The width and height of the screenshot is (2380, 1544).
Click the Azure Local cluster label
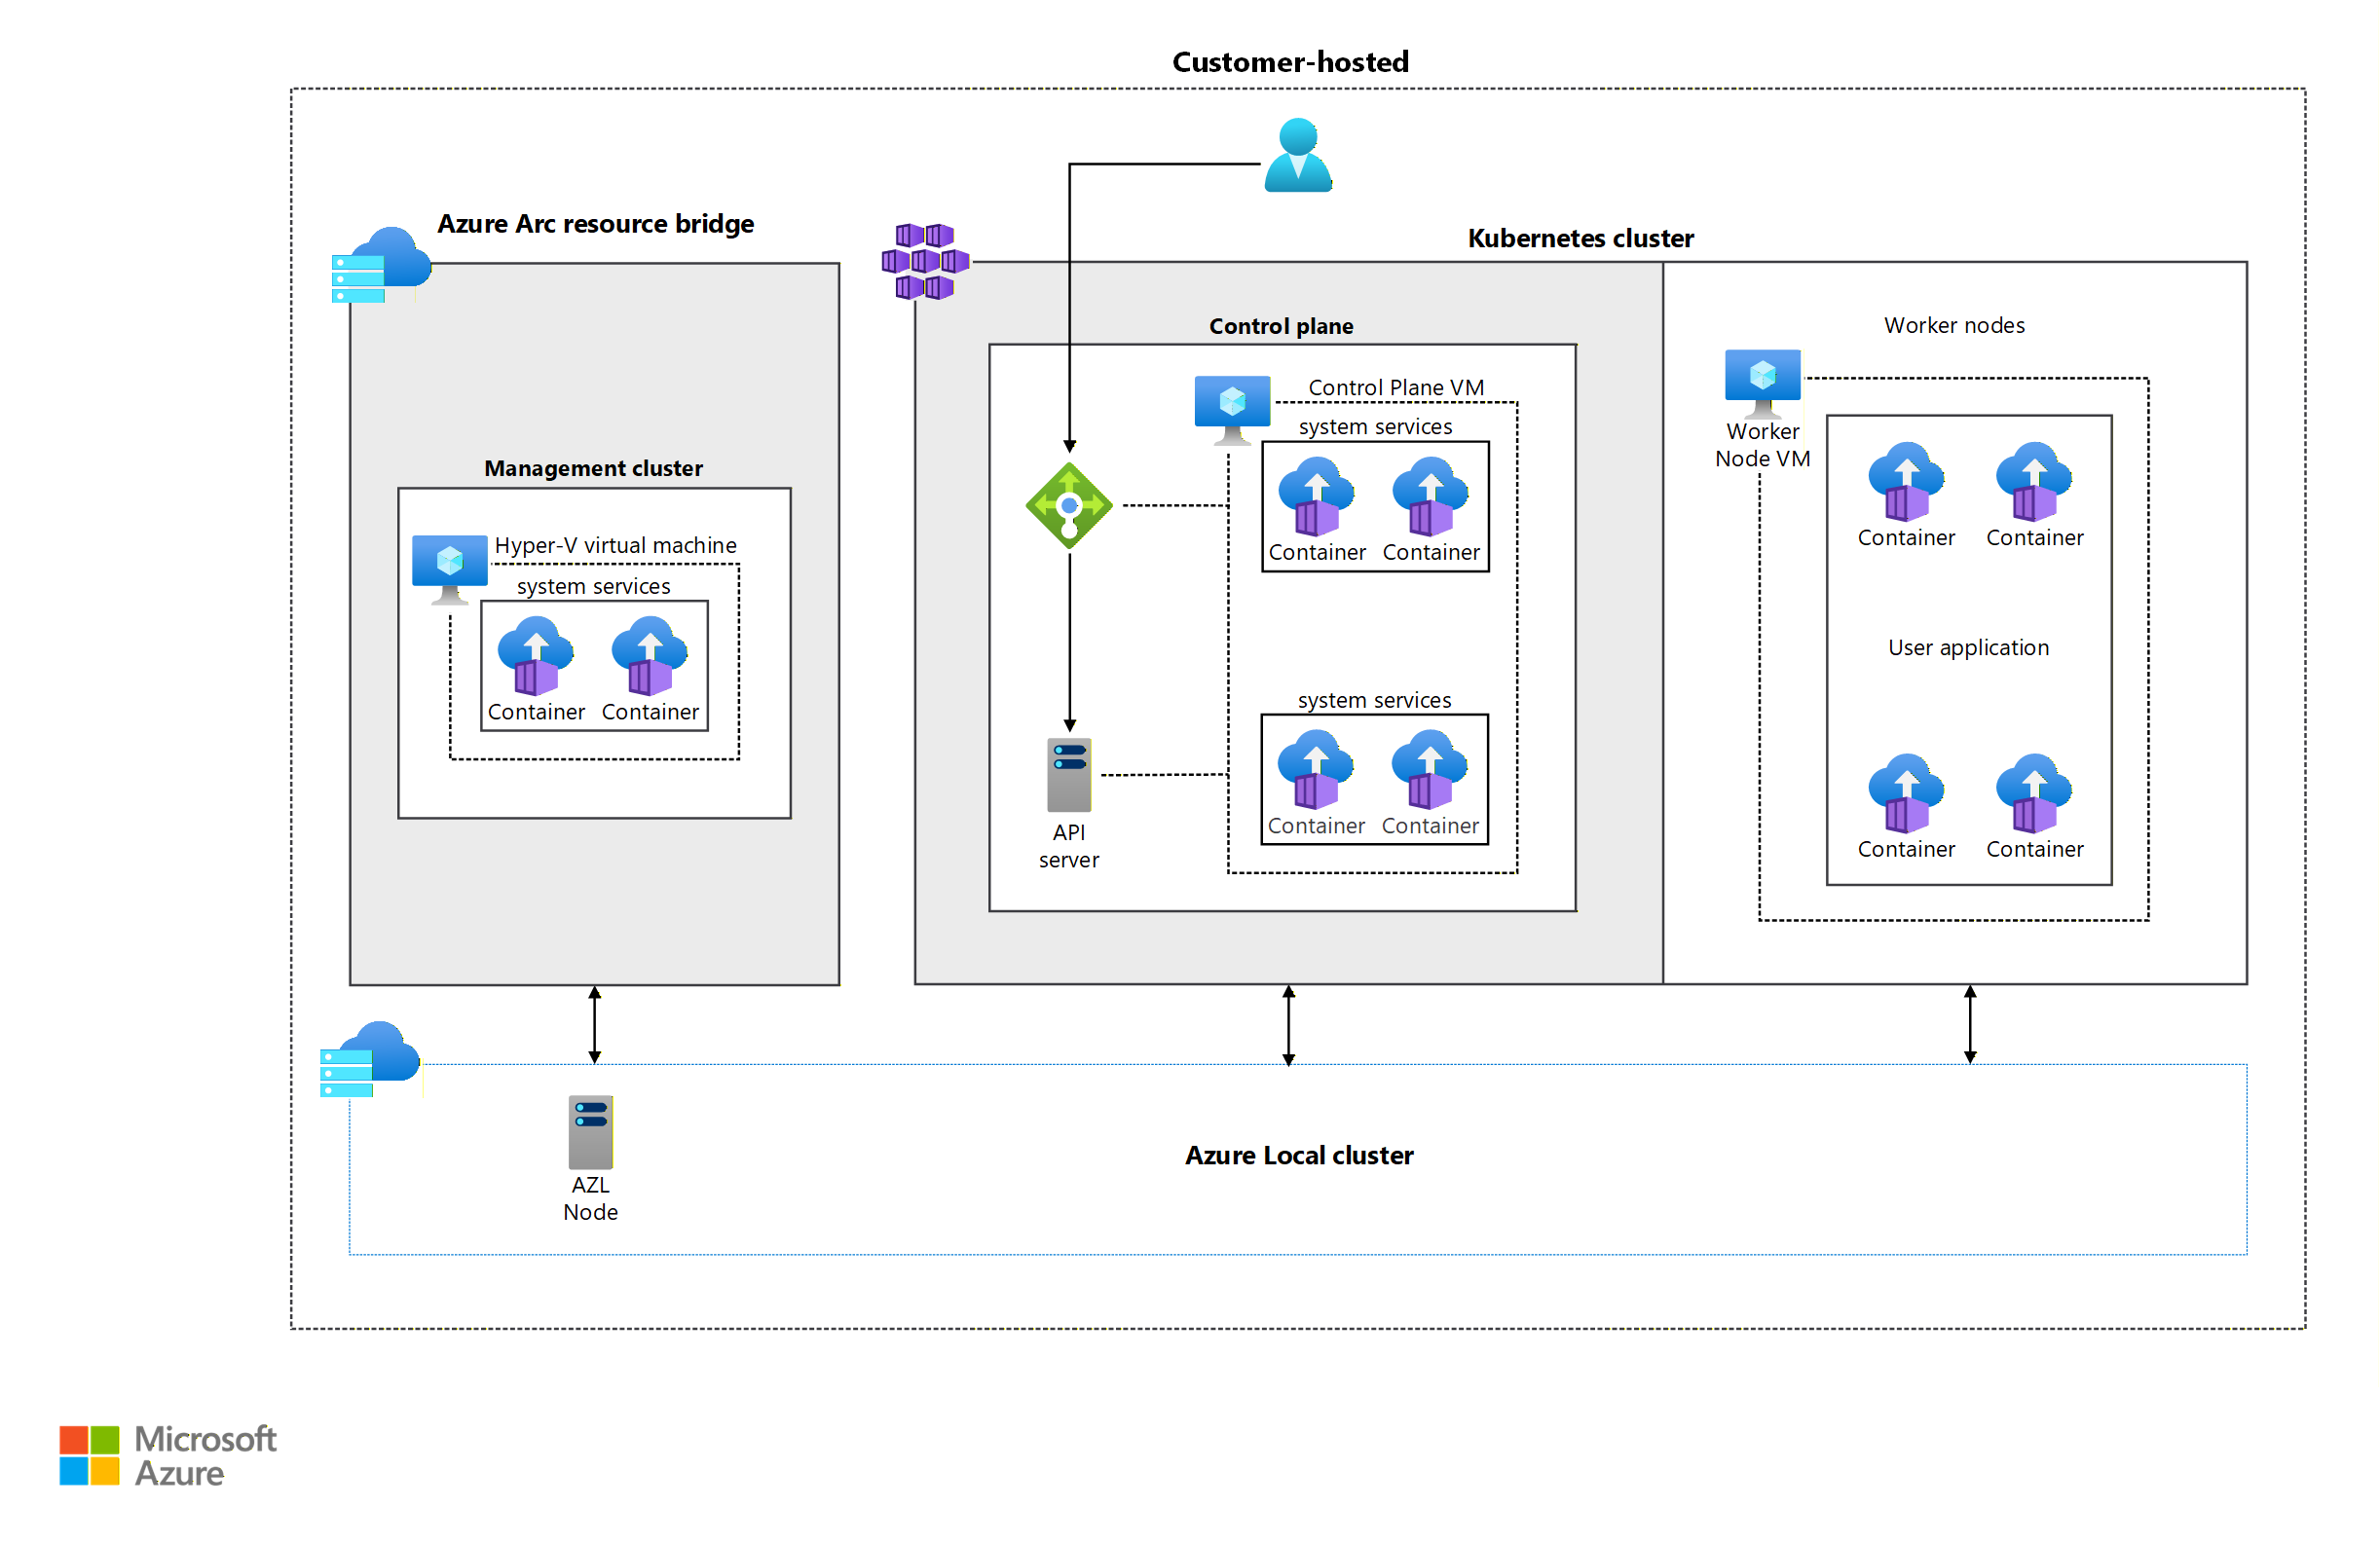pyautogui.click(x=1298, y=1155)
